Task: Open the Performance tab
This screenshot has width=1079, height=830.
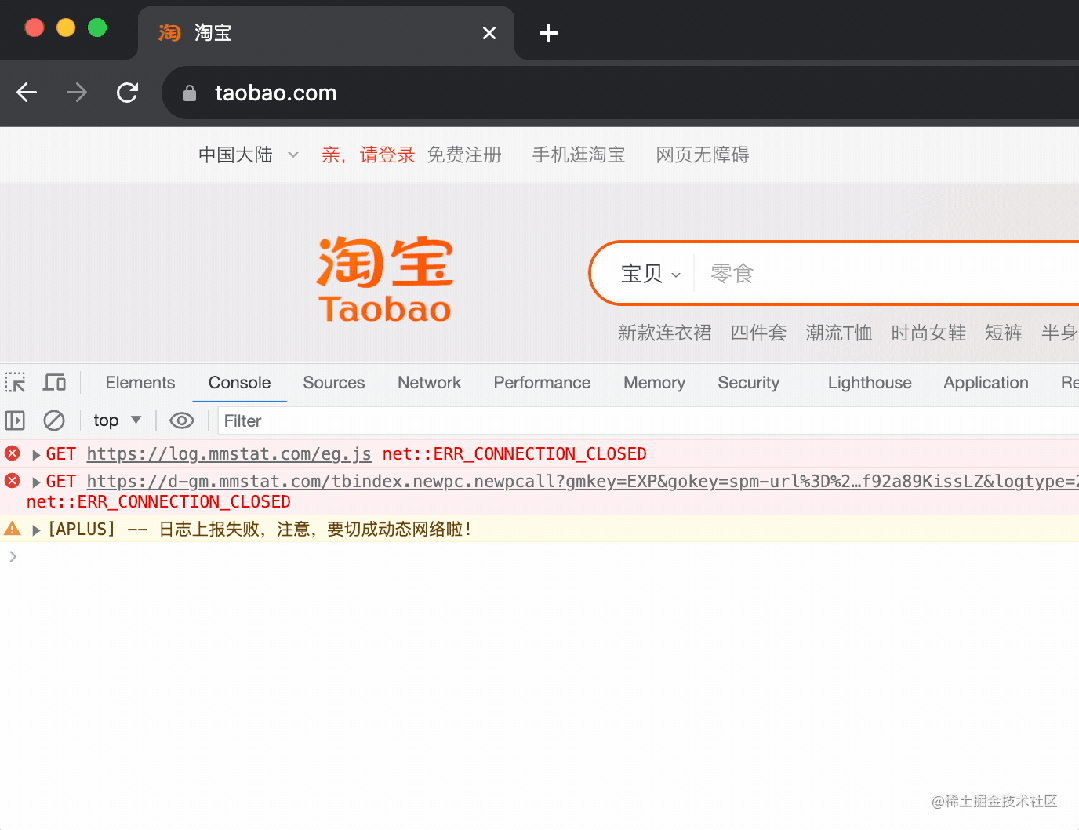Action: [x=542, y=383]
